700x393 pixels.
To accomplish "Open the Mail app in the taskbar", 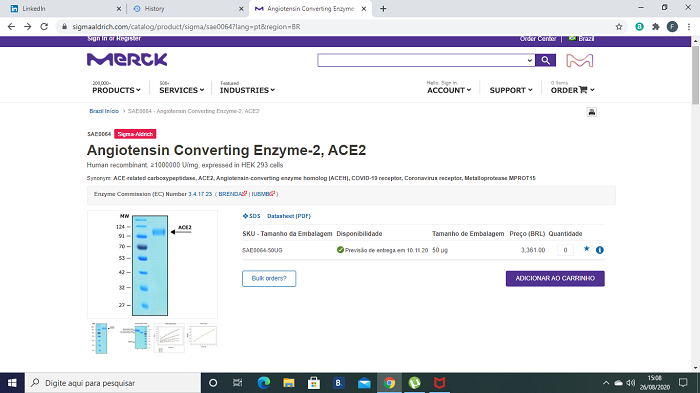I will tap(364, 383).
